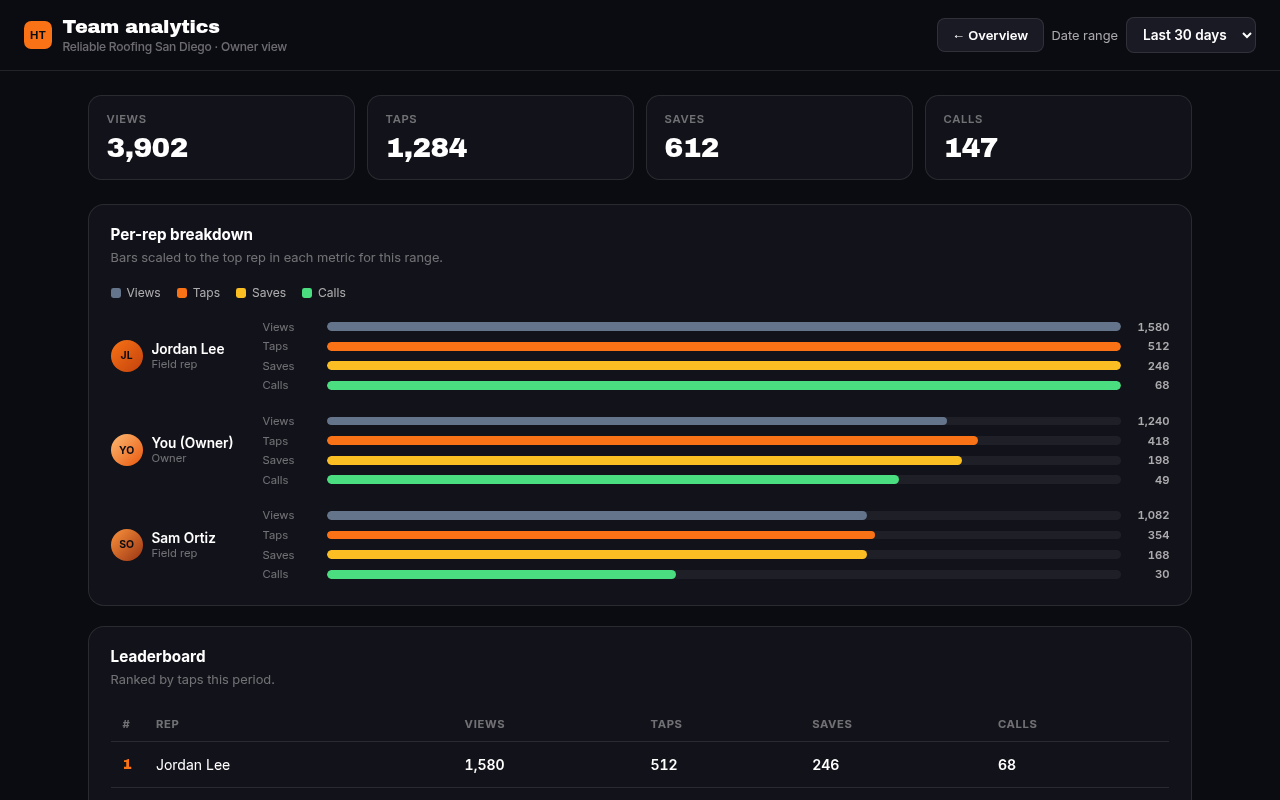Select the Taps summary card showing 1,284
The image size is (1280, 800).
[x=500, y=138]
